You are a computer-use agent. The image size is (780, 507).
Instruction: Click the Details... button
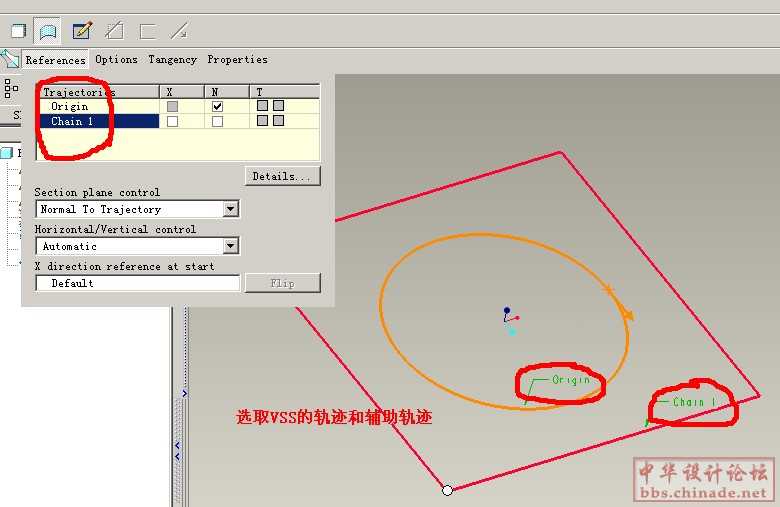[x=281, y=176]
